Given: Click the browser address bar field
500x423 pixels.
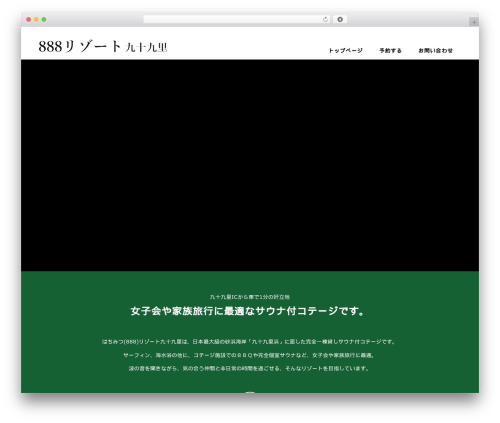Looking at the screenshot, I should pos(237,20).
